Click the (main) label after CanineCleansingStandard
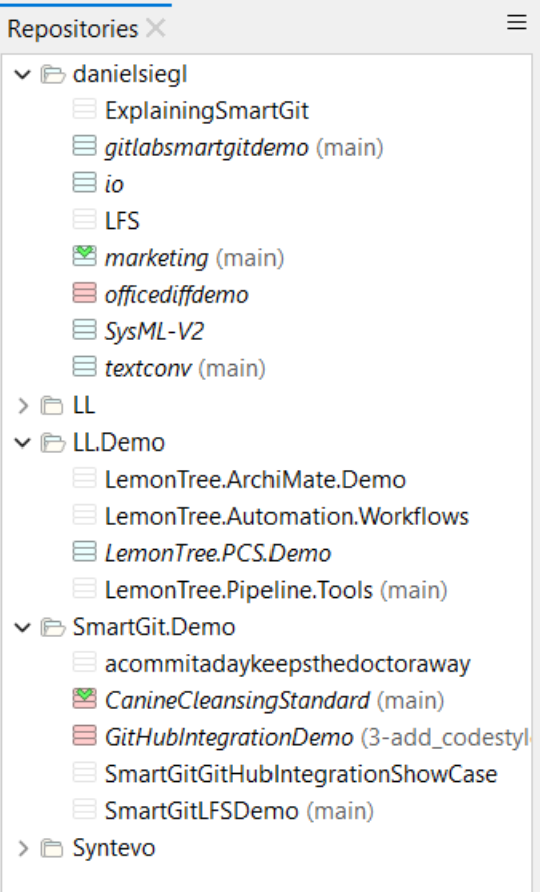 click(411, 700)
